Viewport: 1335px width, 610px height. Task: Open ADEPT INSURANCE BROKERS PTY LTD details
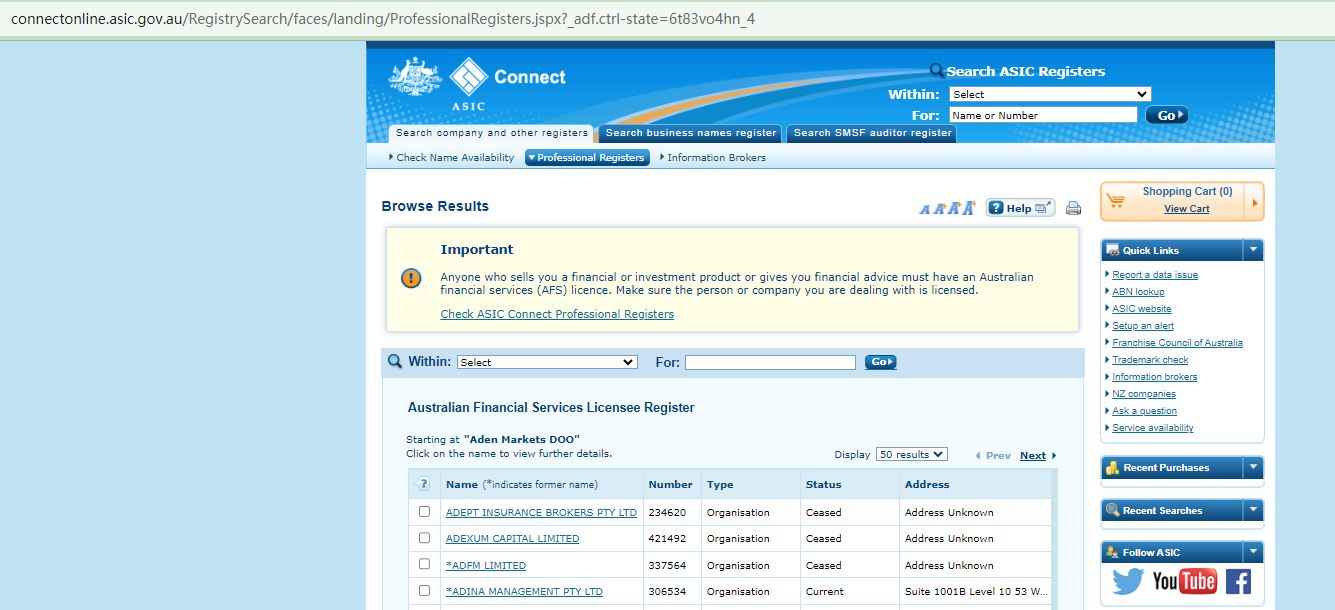(541, 512)
